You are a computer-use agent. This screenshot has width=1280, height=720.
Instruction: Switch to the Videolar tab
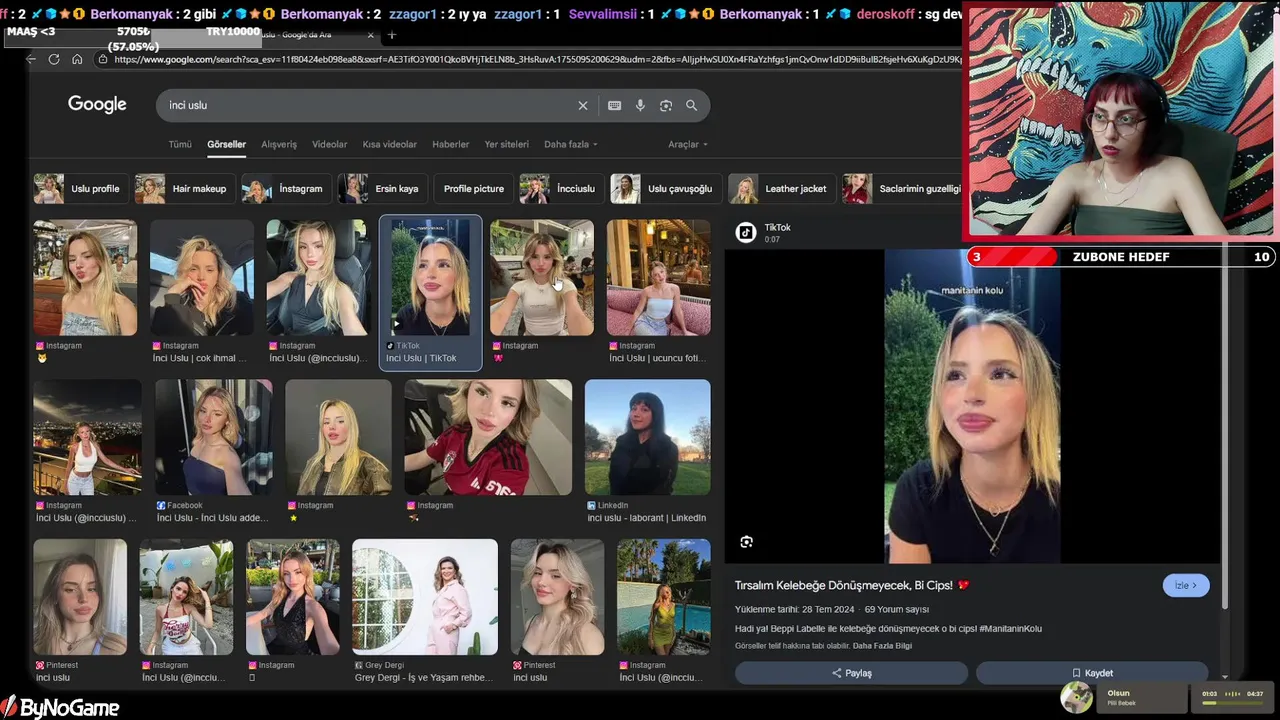tap(329, 144)
